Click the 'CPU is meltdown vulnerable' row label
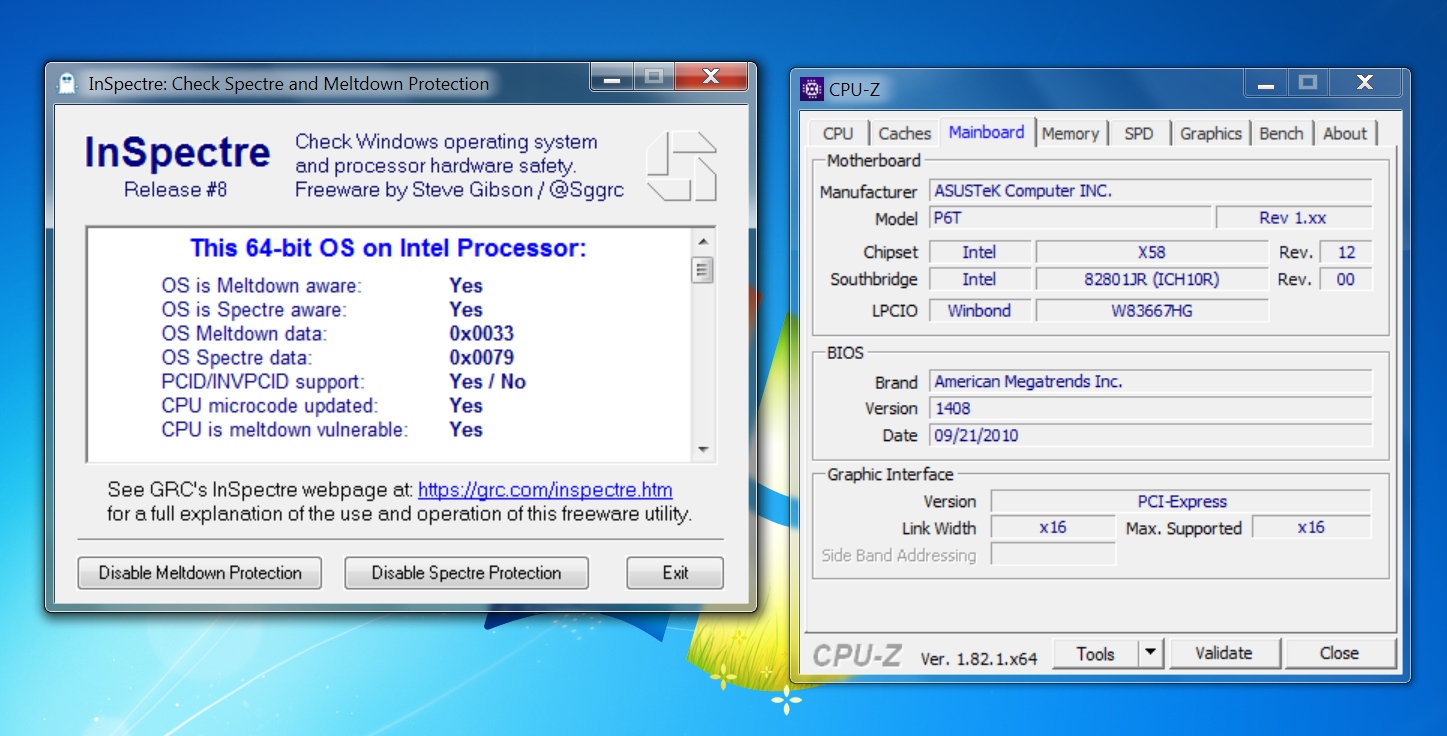 (285, 430)
